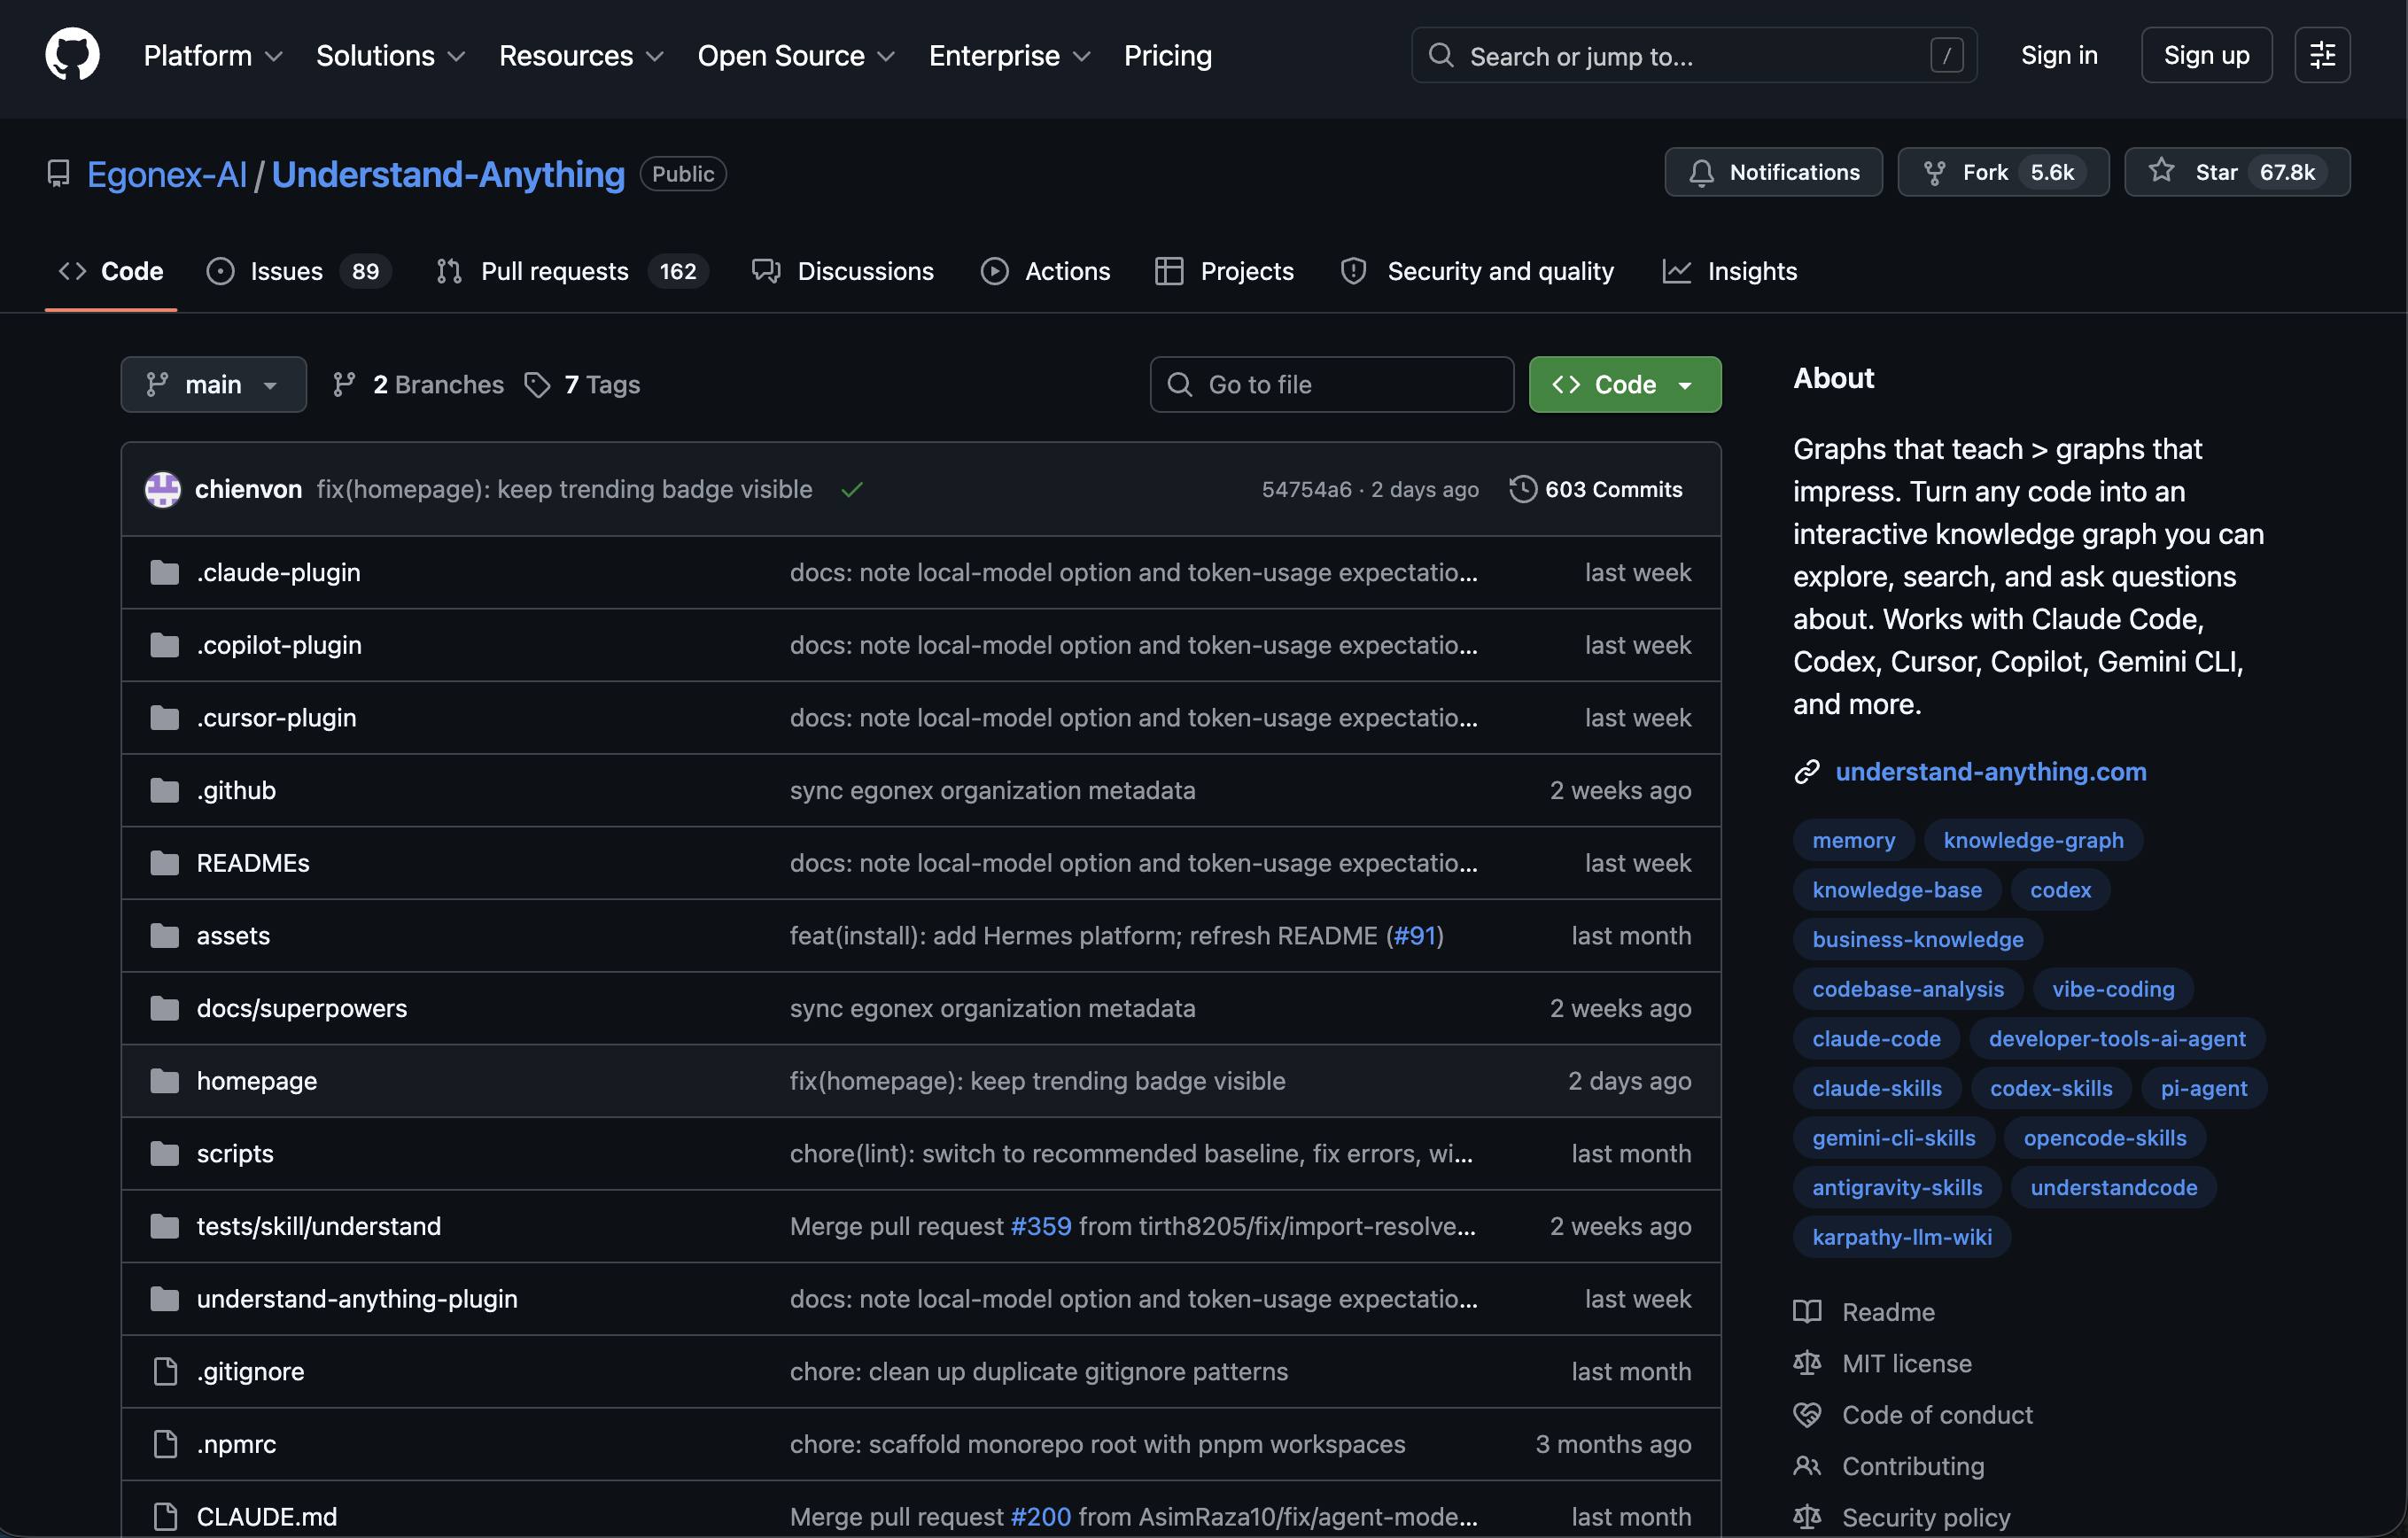
Task: Open the green Code dropdown
Action: click(1624, 385)
